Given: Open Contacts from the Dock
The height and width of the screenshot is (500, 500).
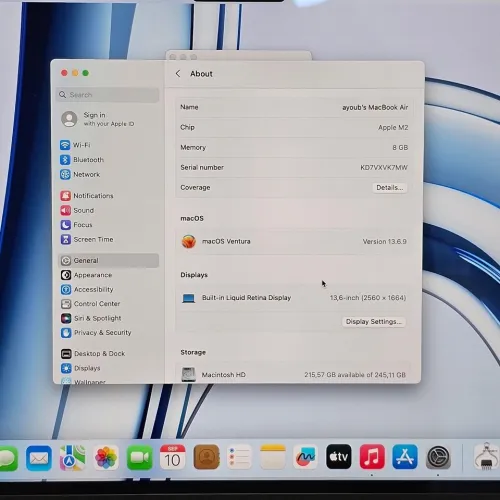Looking at the screenshot, I should point(206,457).
